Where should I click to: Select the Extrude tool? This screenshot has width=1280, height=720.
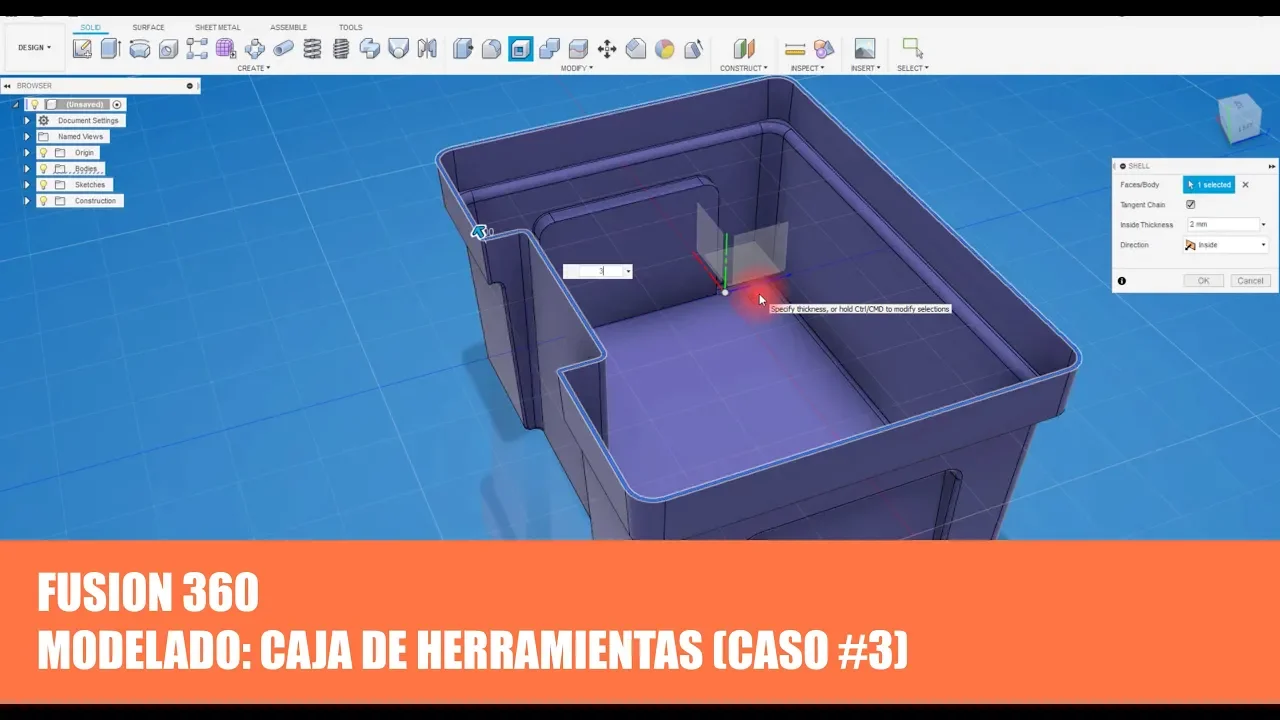(110, 48)
